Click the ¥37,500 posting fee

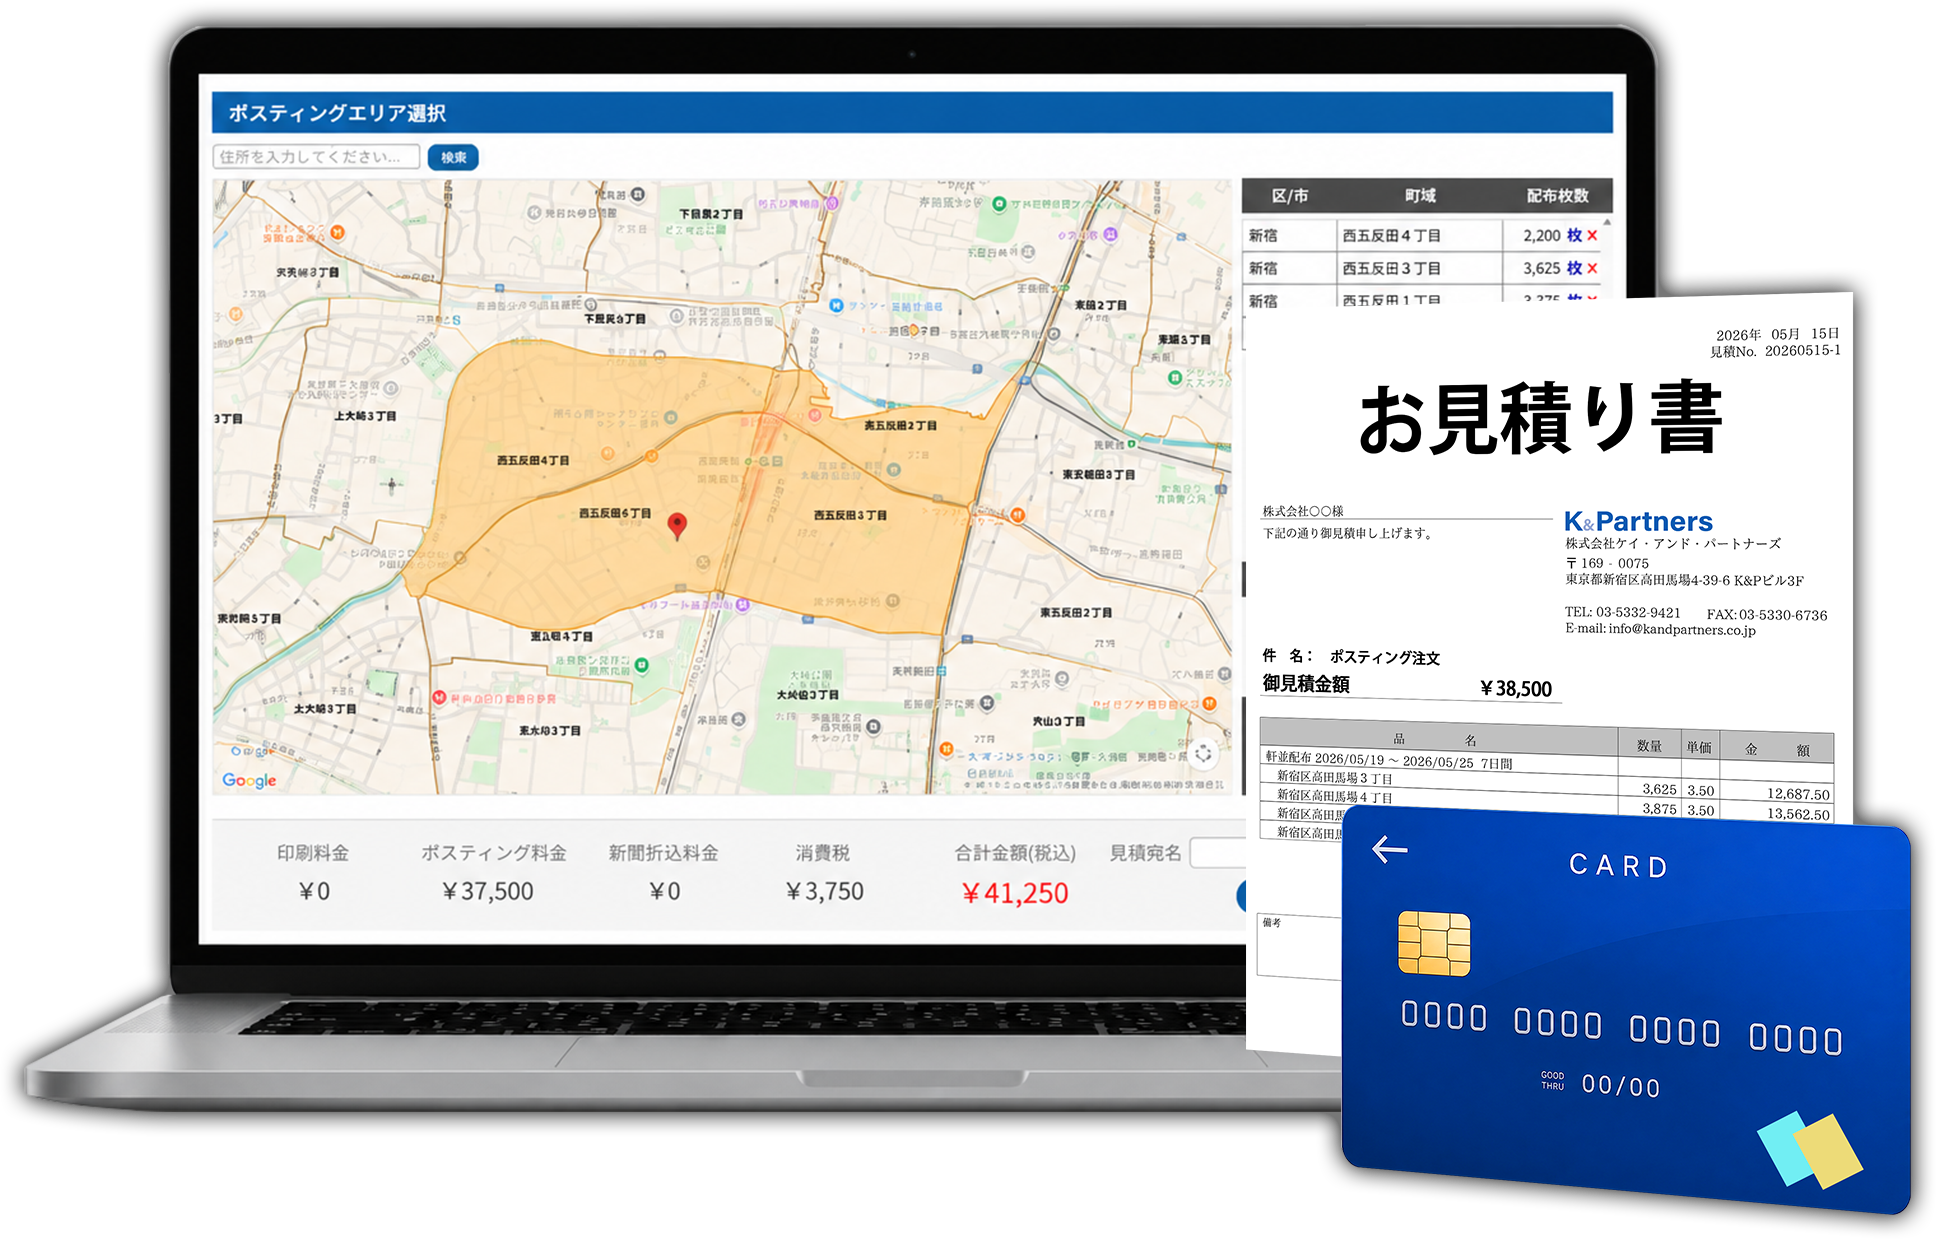(487, 891)
